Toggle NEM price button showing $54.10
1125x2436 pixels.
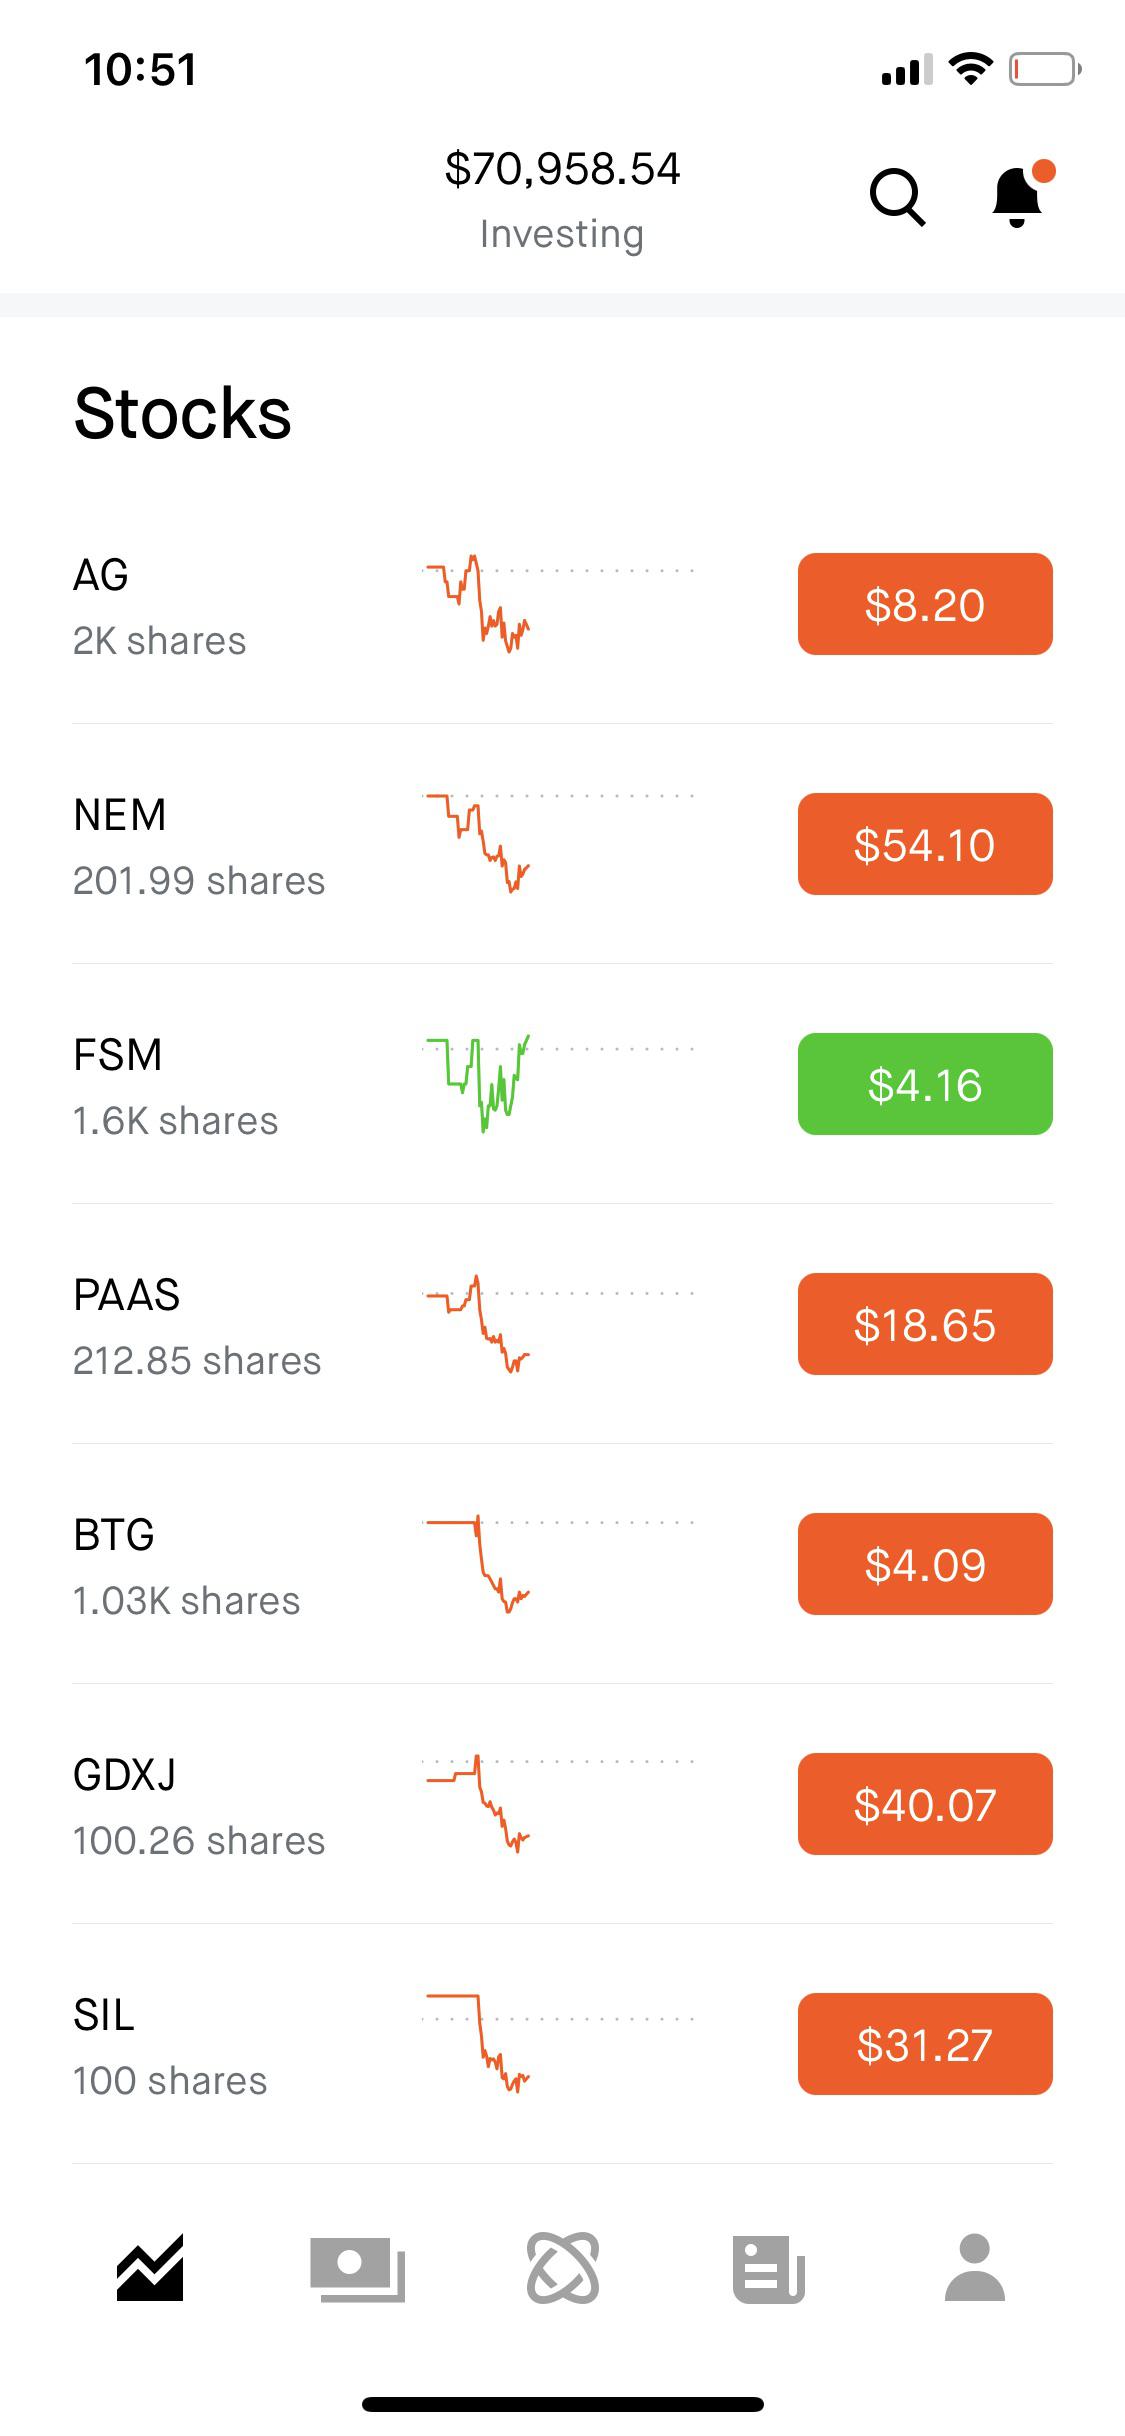(x=925, y=844)
